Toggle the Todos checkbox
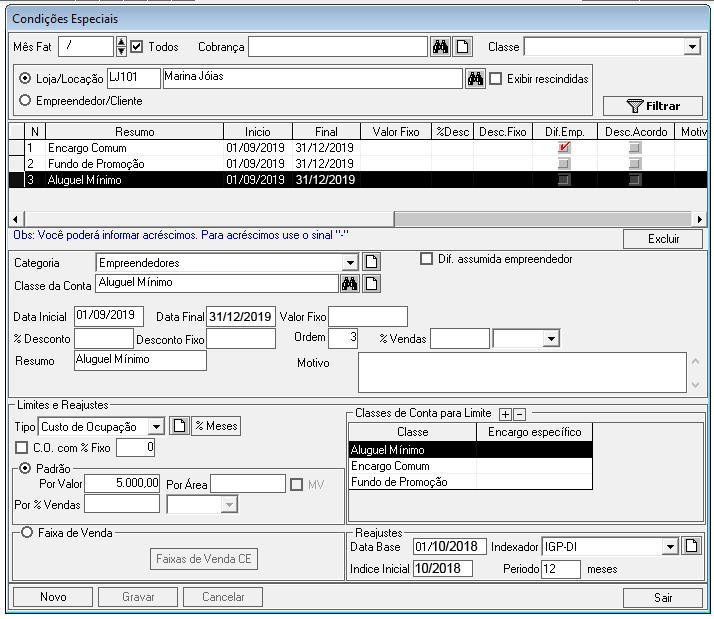This screenshot has width=714, height=619. (137, 46)
